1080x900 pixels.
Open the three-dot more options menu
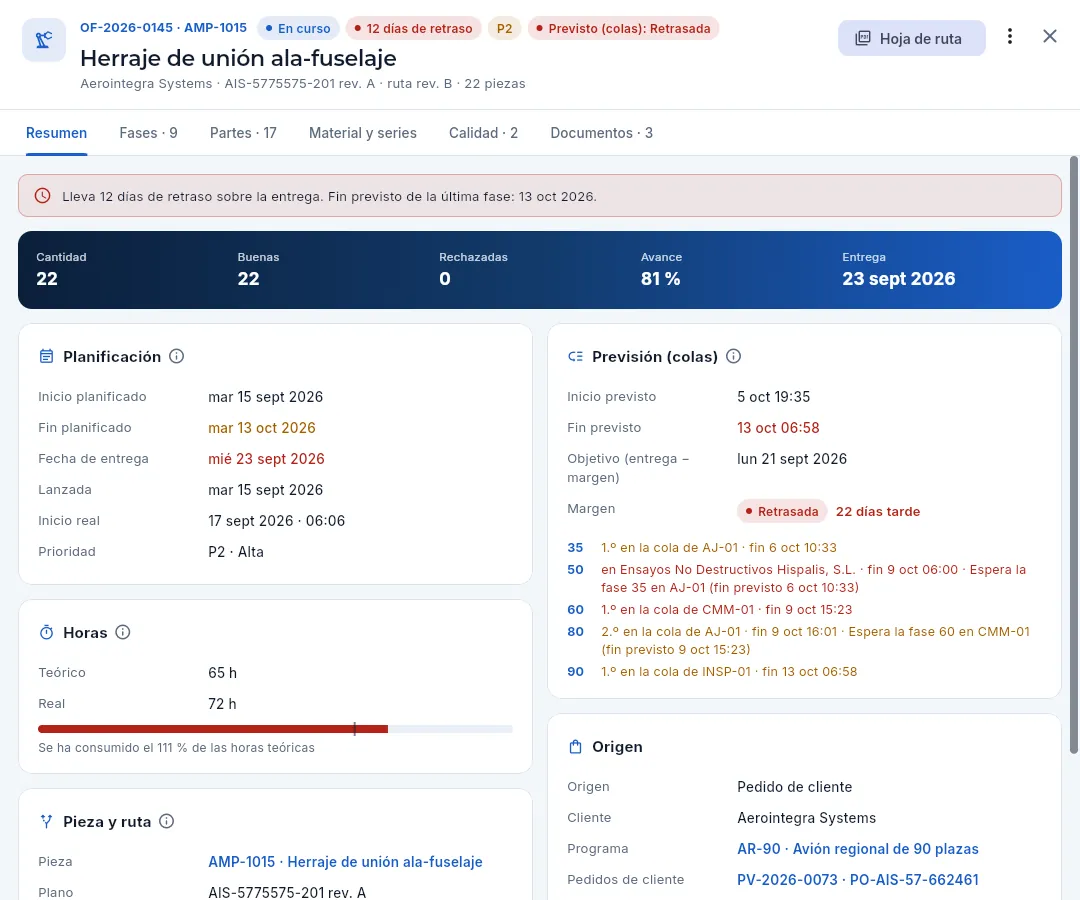(x=1010, y=36)
